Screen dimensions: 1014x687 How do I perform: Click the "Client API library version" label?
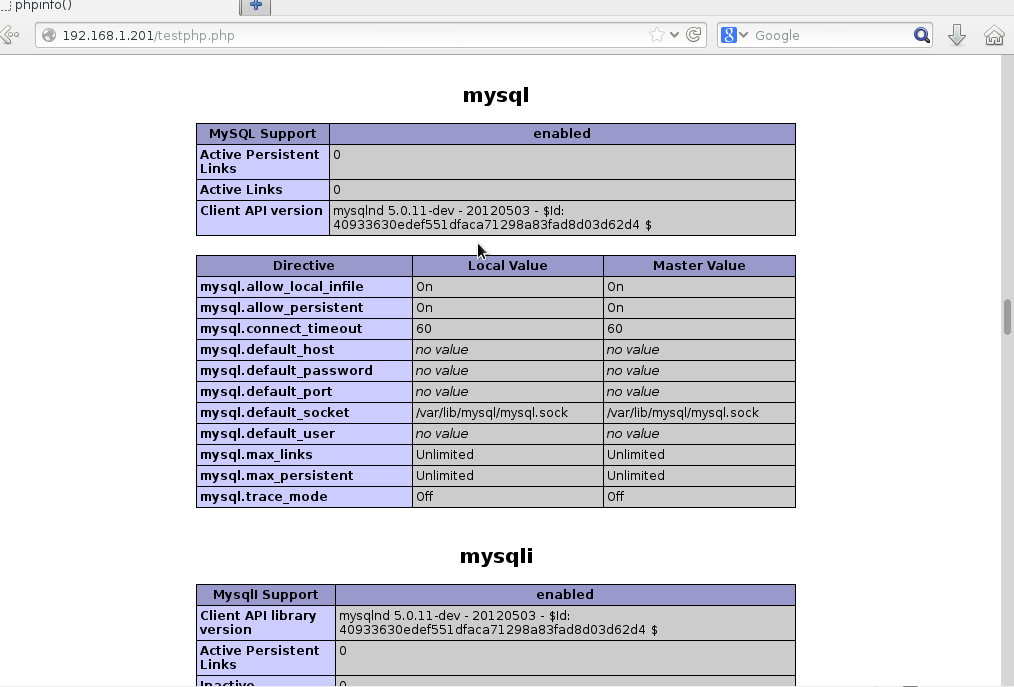pos(266,623)
